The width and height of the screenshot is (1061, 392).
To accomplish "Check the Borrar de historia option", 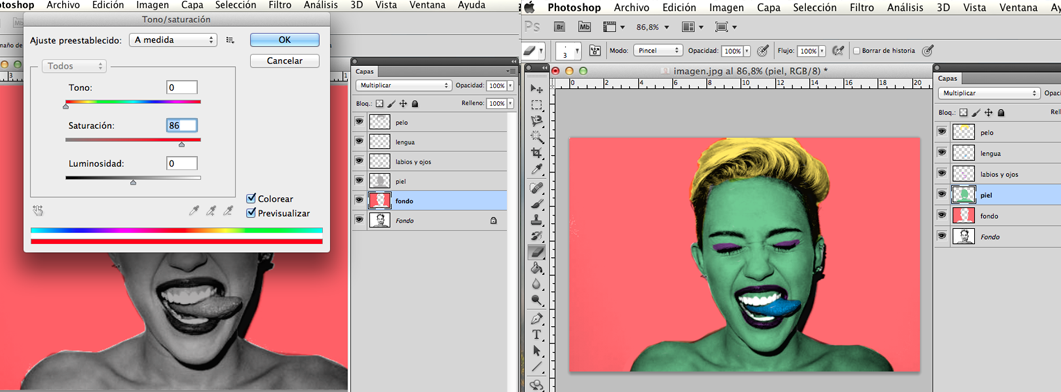I will tap(857, 51).
